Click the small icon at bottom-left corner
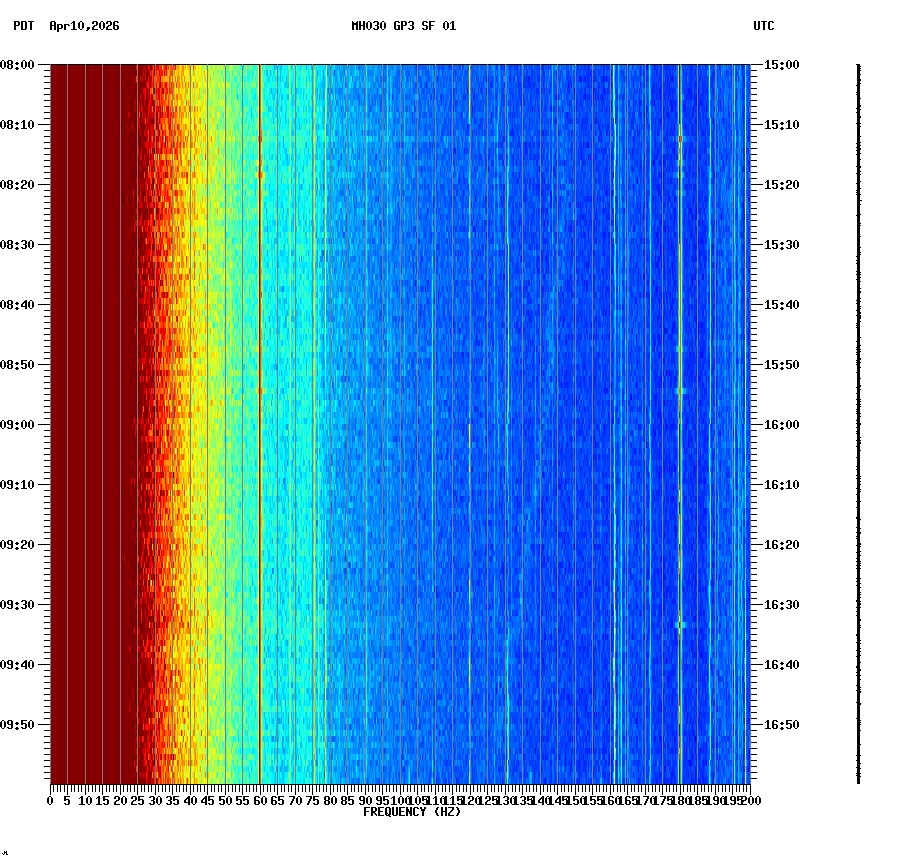The height and width of the screenshot is (864, 902). click(8, 855)
